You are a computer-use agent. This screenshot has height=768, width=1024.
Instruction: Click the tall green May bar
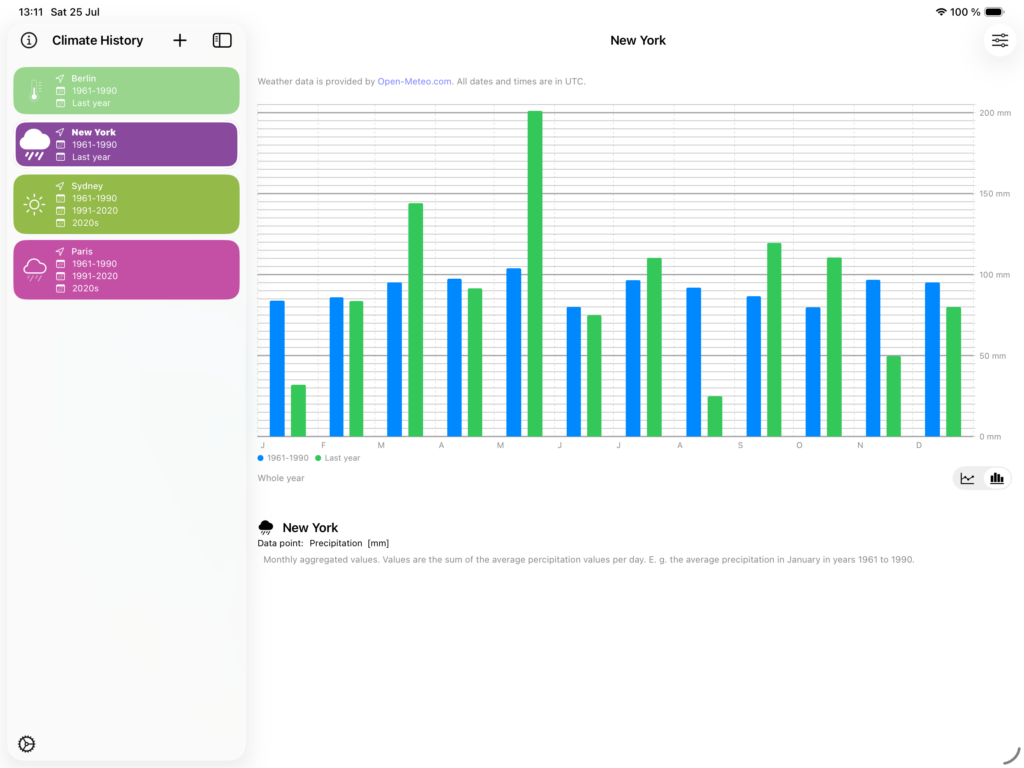click(535, 274)
